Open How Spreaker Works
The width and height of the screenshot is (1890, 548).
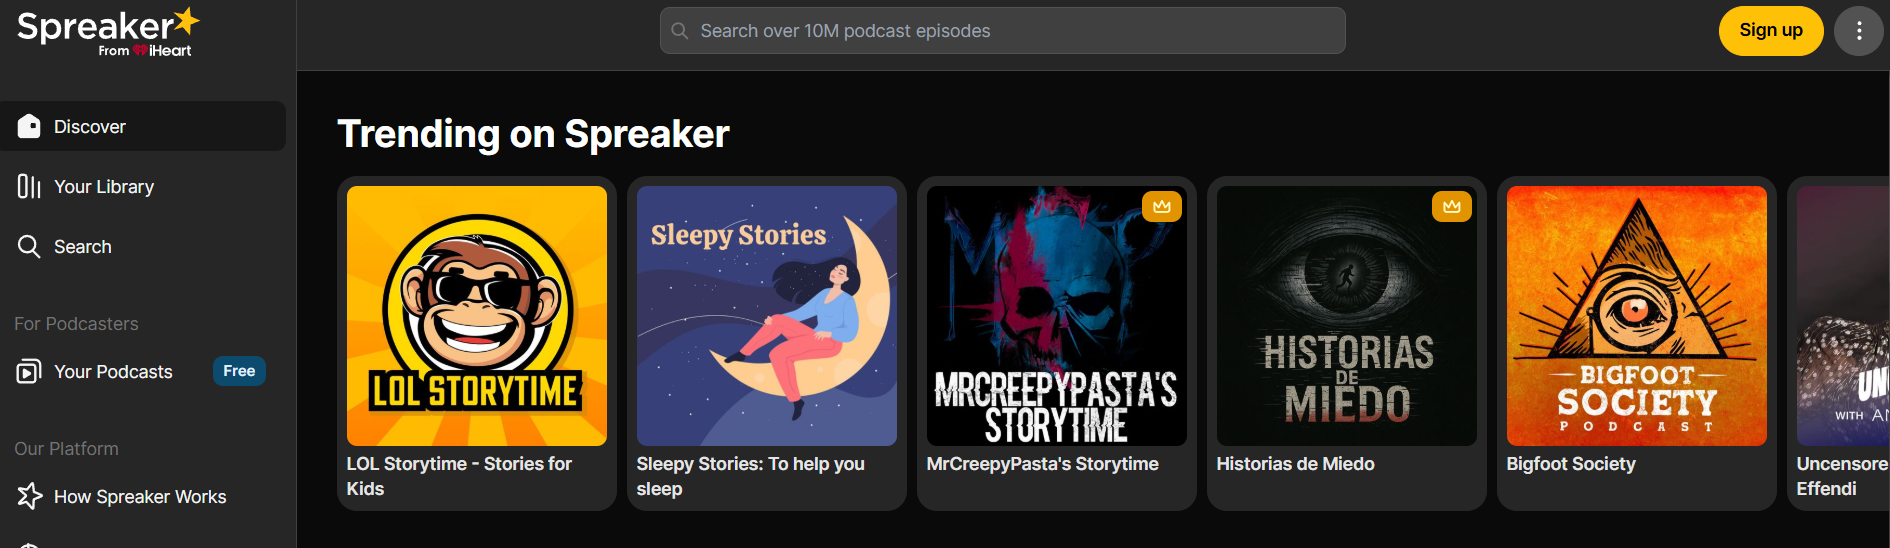[143, 496]
